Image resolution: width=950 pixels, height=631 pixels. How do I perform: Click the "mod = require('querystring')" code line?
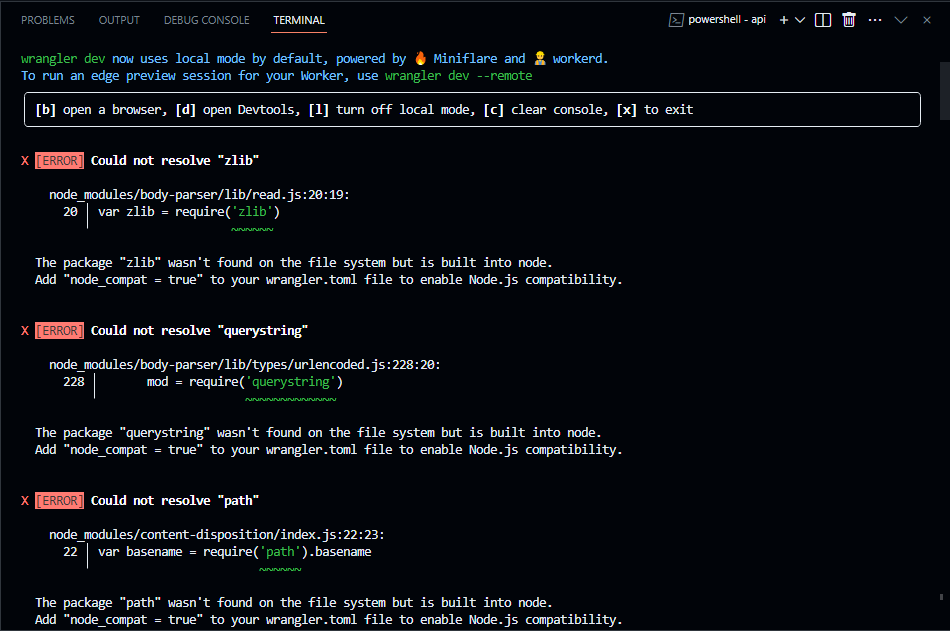coord(245,382)
